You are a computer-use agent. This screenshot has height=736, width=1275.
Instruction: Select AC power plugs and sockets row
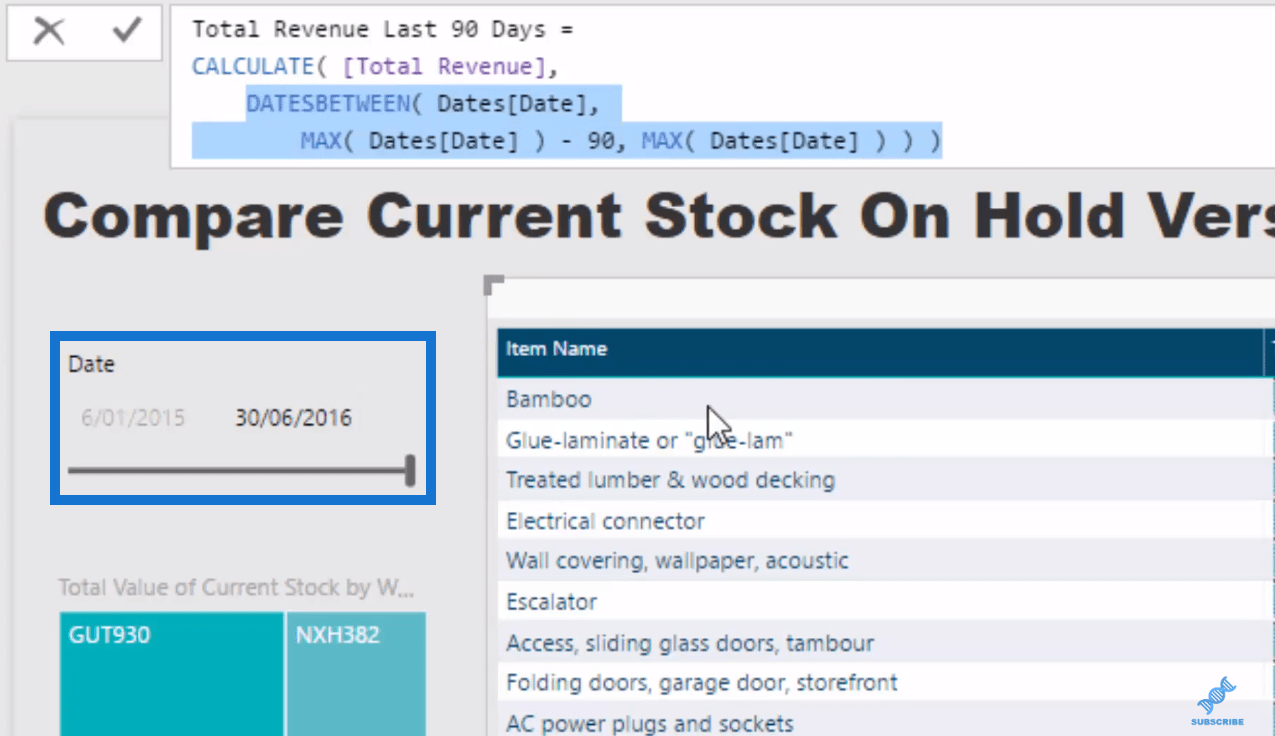pyautogui.click(x=885, y=722)
